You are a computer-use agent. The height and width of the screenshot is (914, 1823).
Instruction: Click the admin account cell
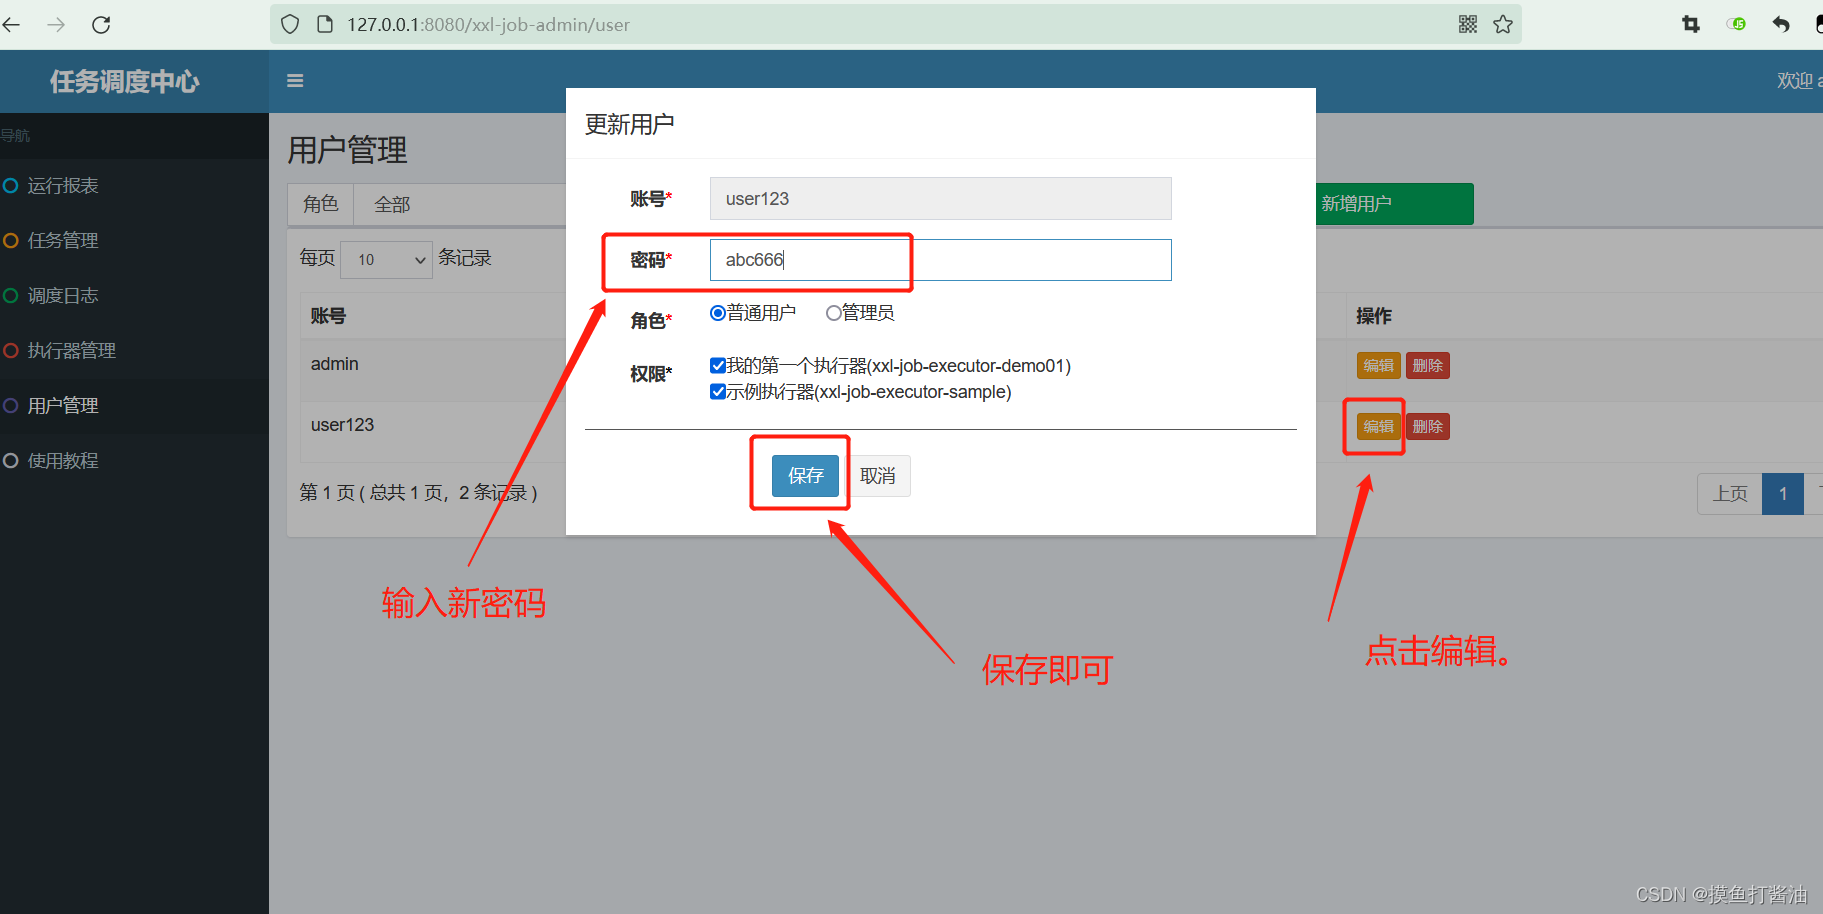[x=334, y=364]
